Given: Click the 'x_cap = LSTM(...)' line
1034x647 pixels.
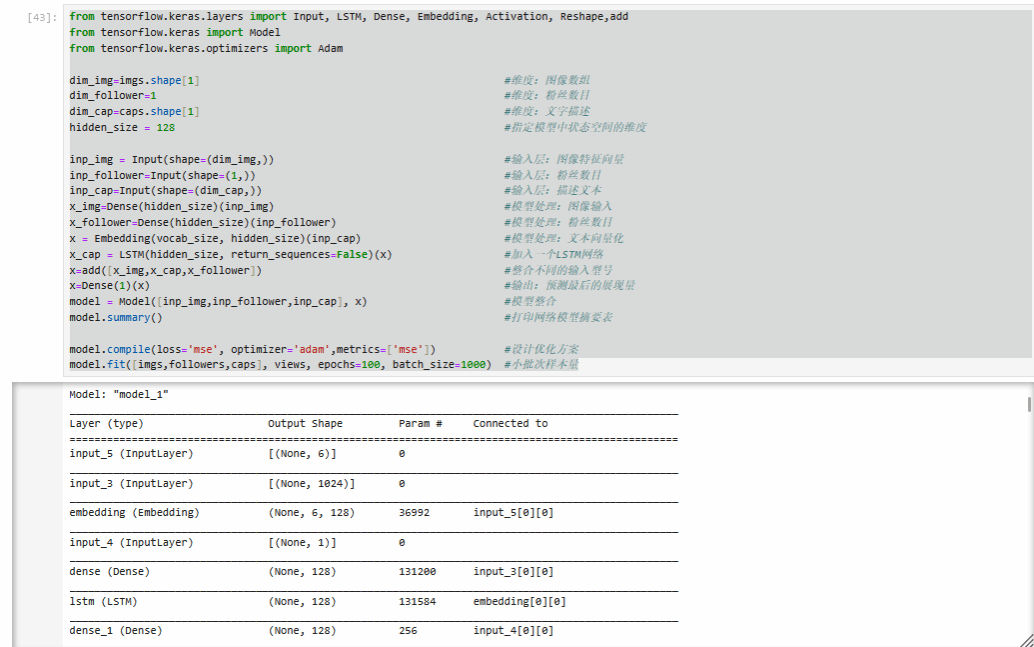Looking at the screenshot, I should click(231, 255).
